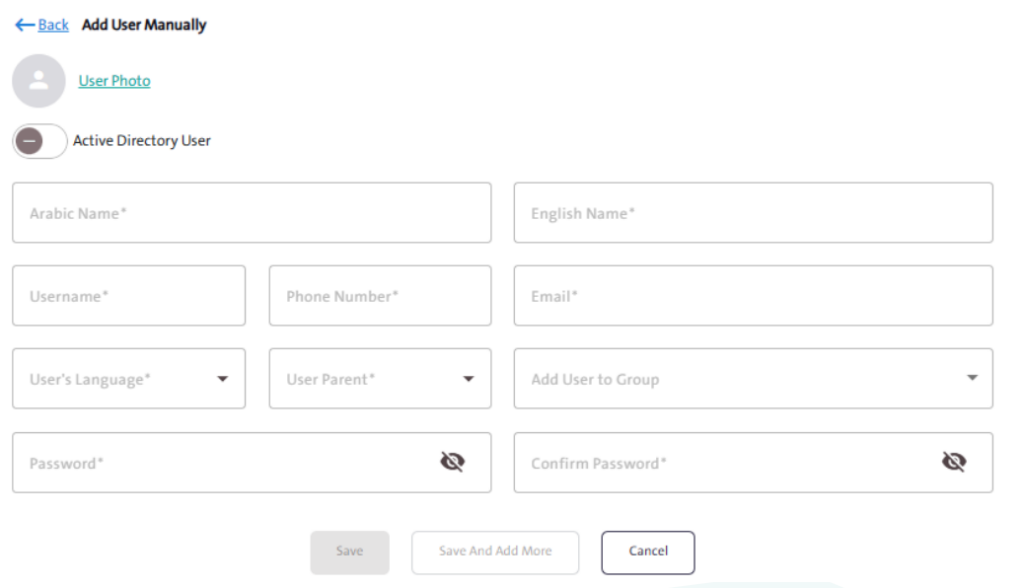
Task: Click into the English Name field
Action: tap(753, 213)
